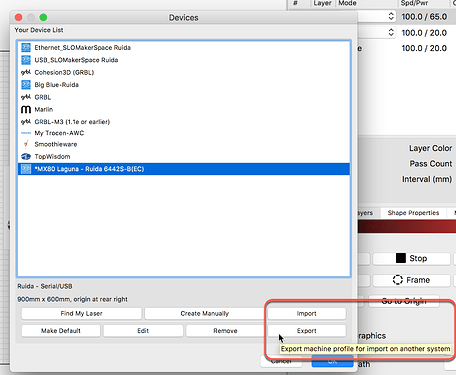
Task: Click the Spd/Pwr column header
Action: point(414,3)
